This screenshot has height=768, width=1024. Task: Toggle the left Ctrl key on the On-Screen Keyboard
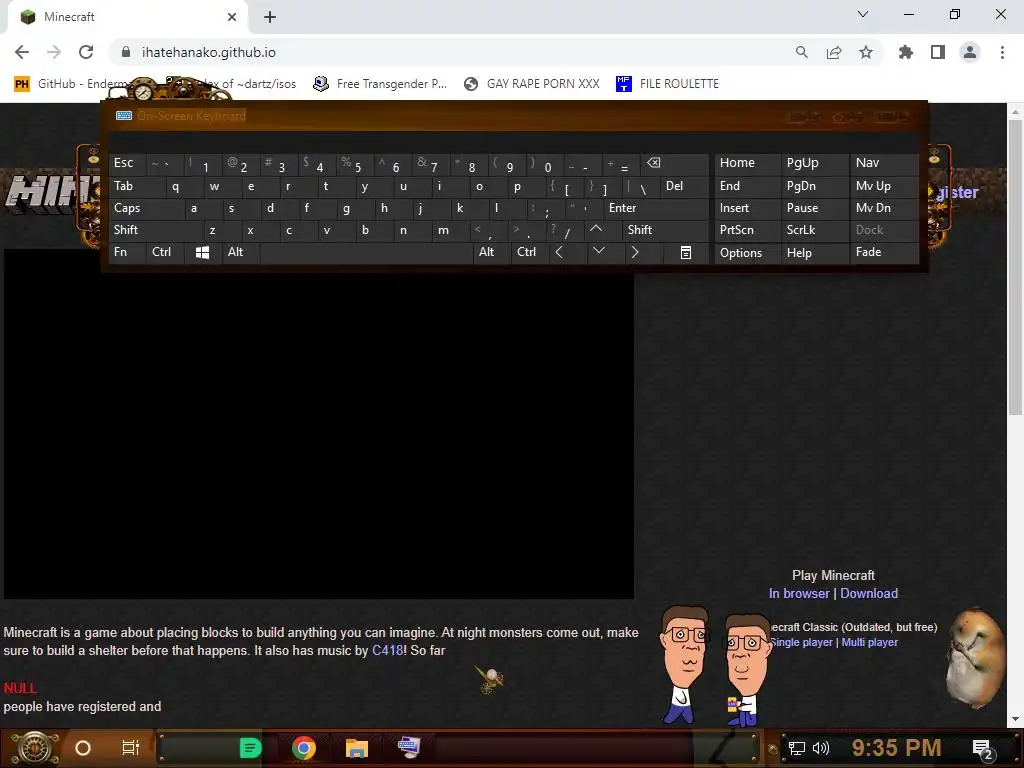166,253
